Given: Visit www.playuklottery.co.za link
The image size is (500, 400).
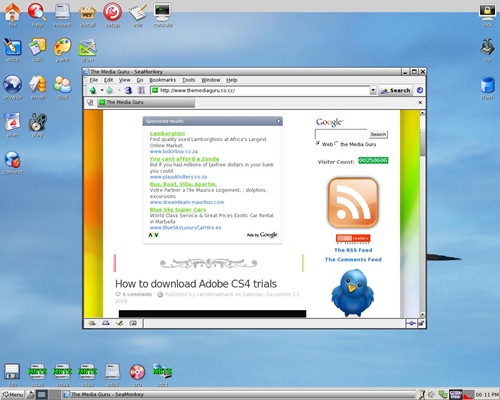Looking at the screenshot, I should point(178,177).
